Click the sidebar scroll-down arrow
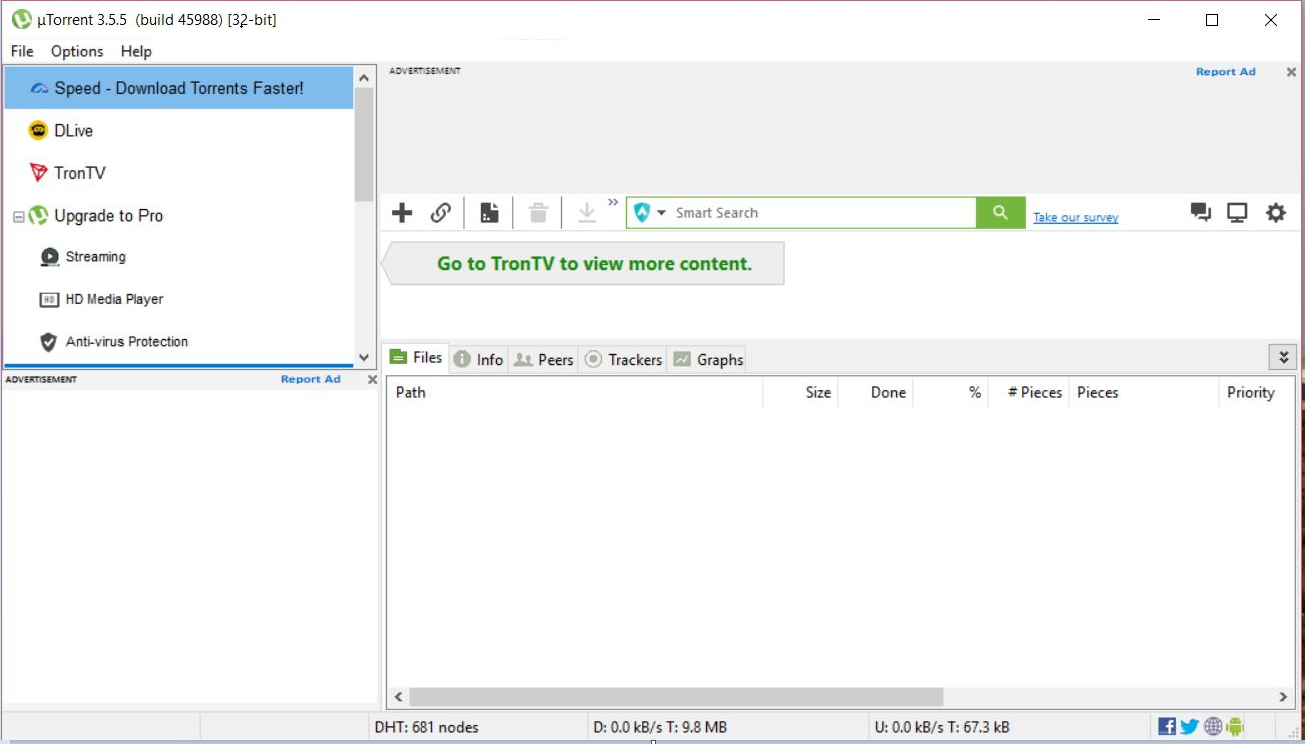1305x744 pixels. 363,357
